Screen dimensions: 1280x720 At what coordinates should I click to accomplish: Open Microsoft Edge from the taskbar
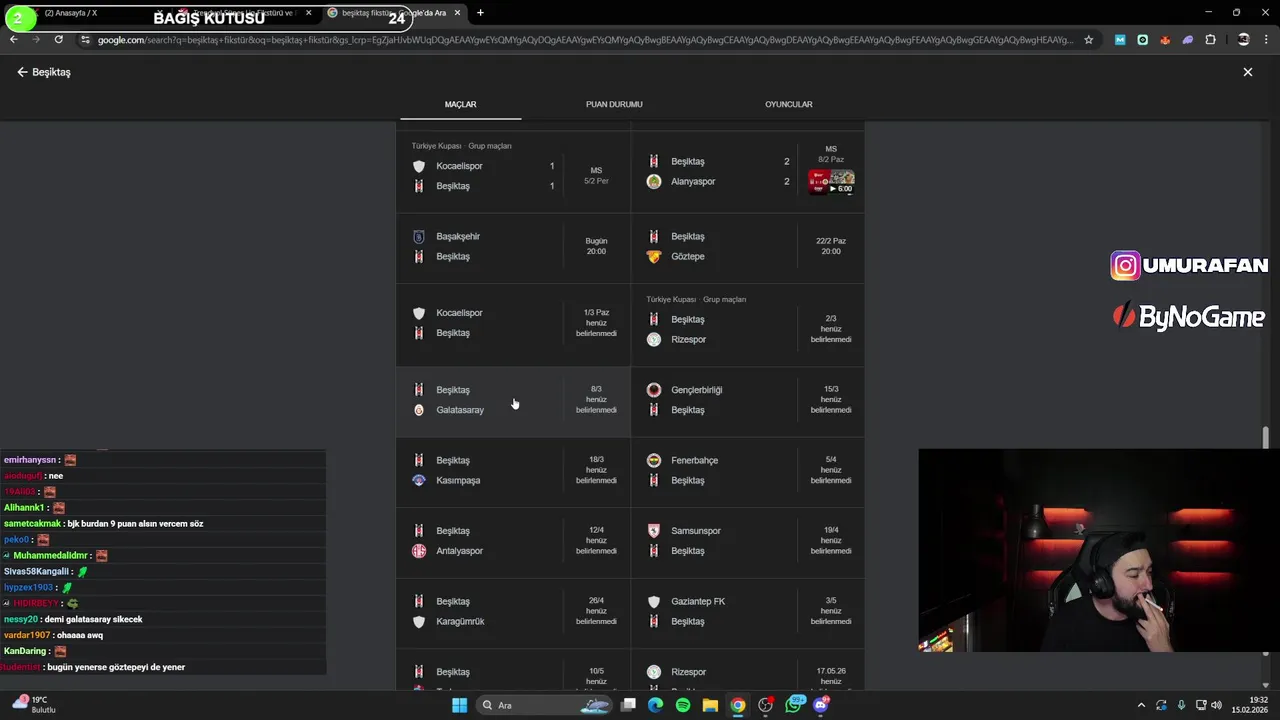(x=655, y=705)
